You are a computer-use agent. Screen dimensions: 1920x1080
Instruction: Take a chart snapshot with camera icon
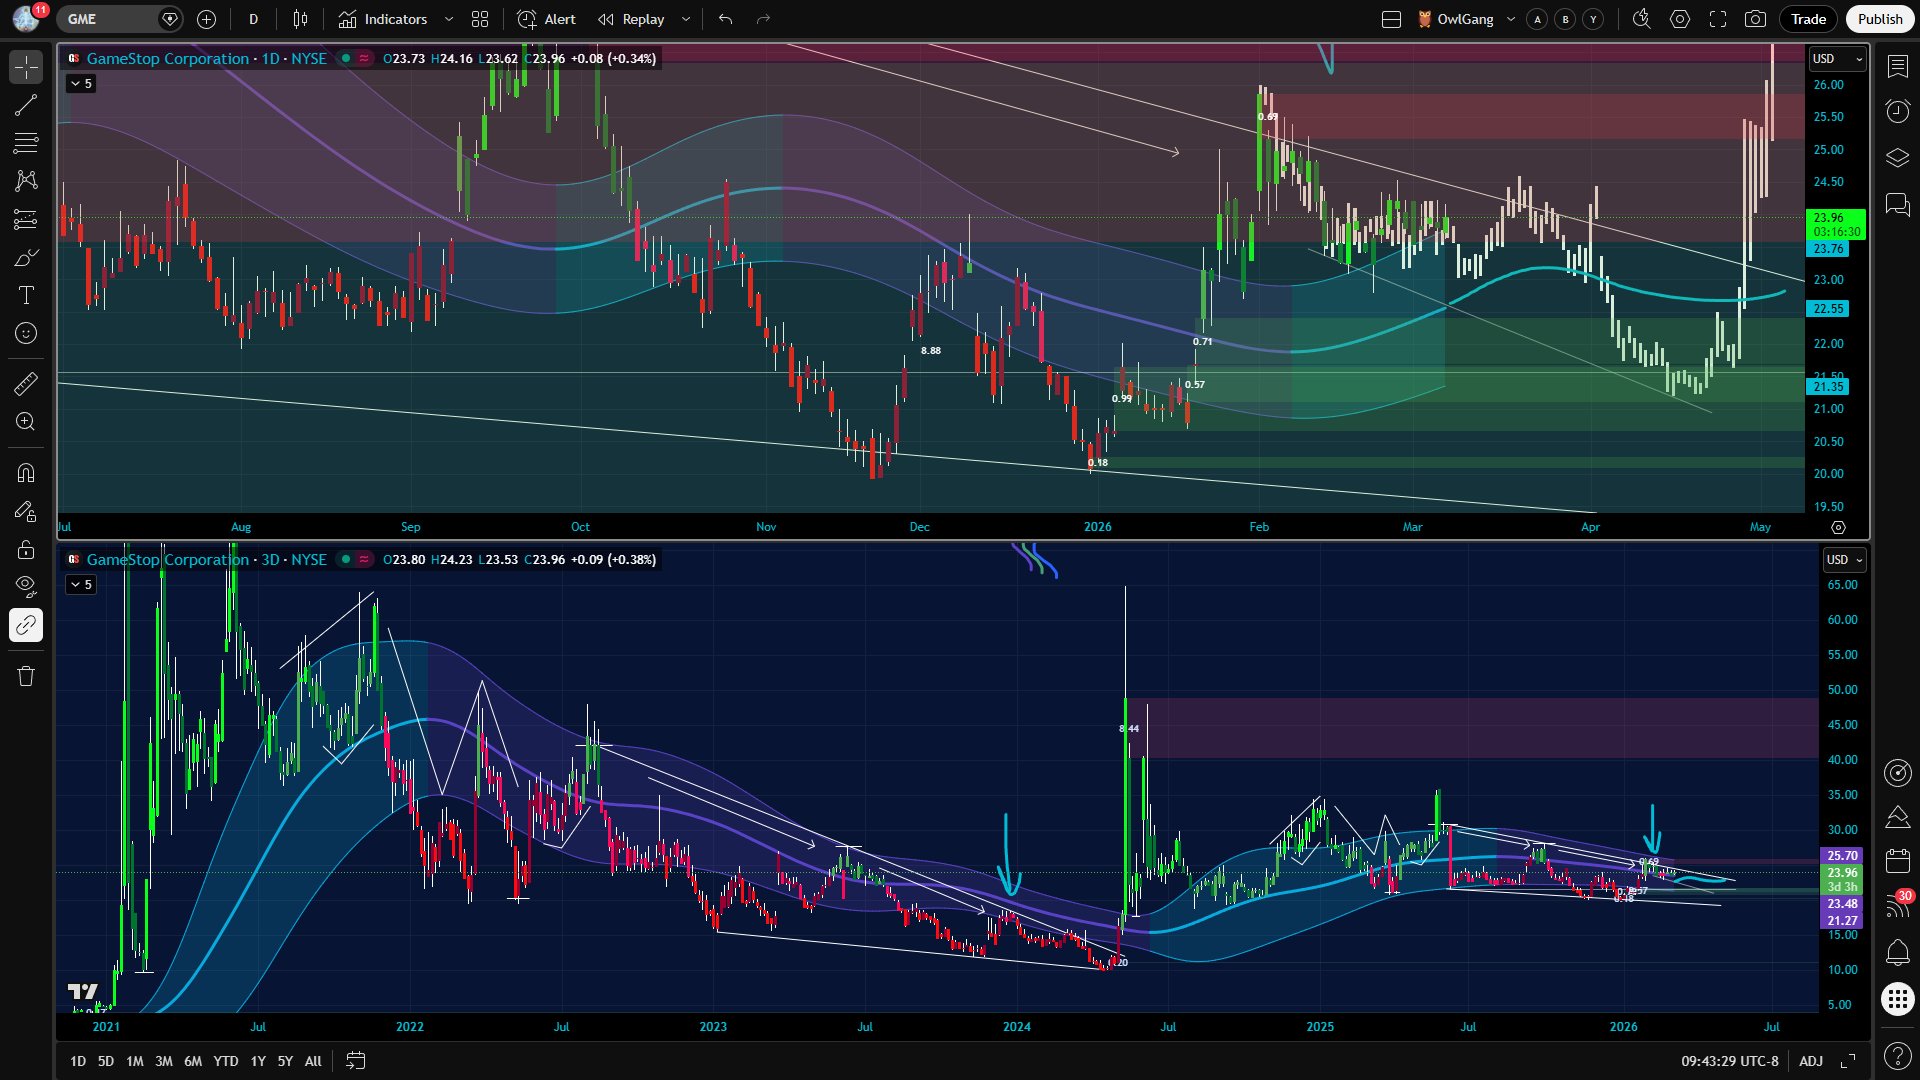[x=1755, y=19]
